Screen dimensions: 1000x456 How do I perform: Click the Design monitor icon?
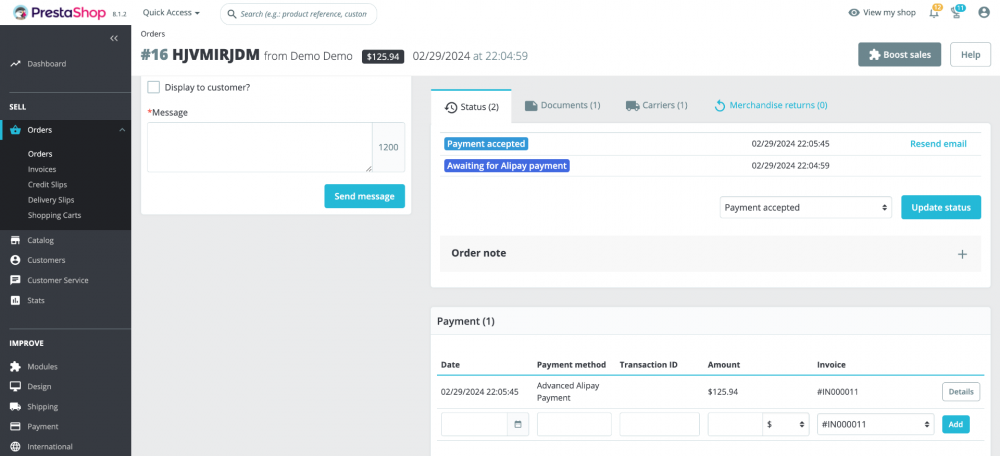[15, 386]
